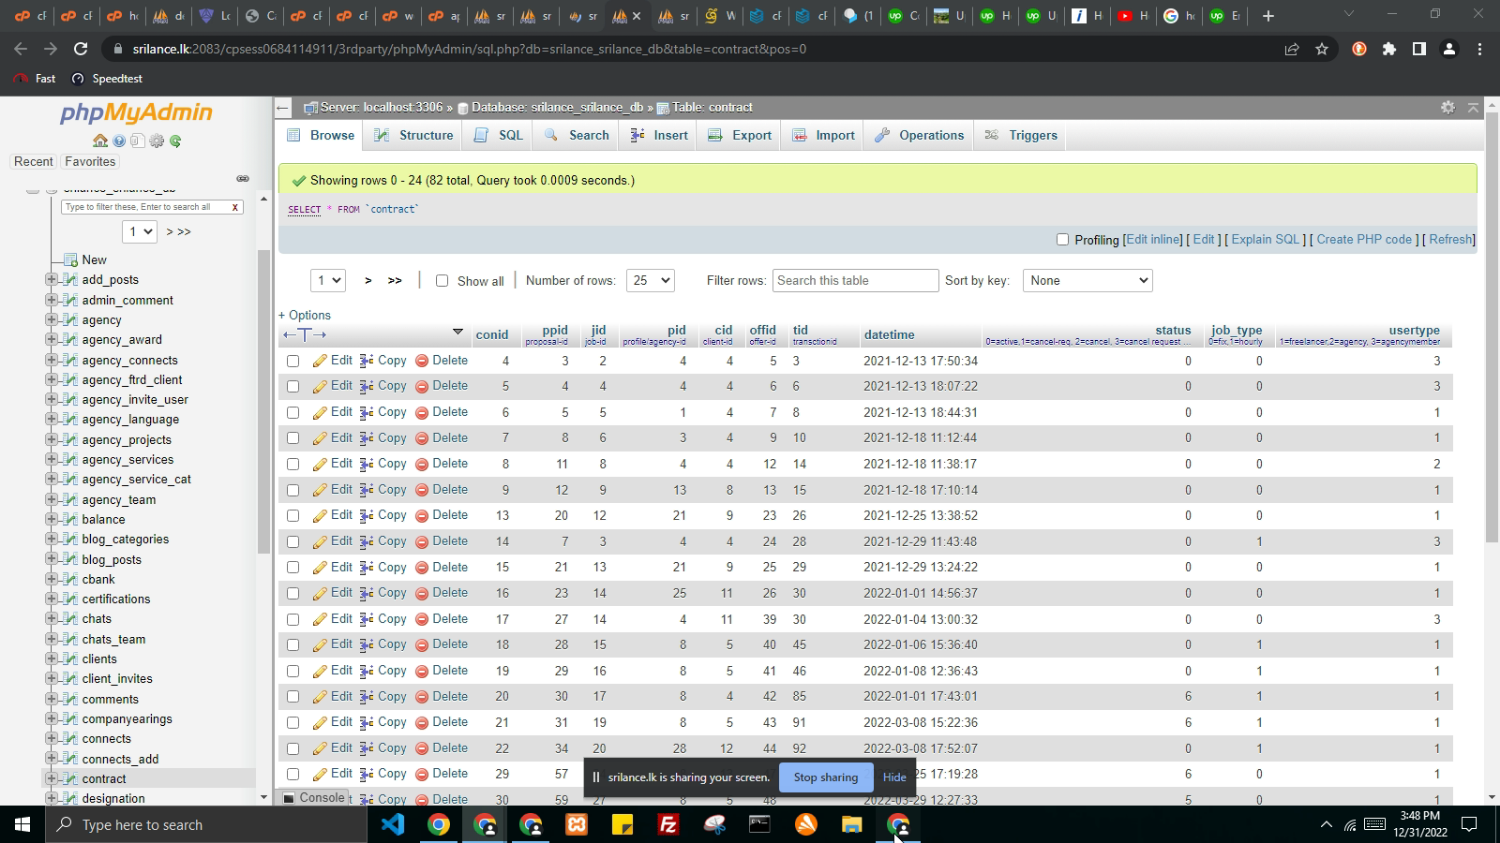Click the Explain SQL link
This screenshot has width=1500, height=843.
click(1264, 240)
